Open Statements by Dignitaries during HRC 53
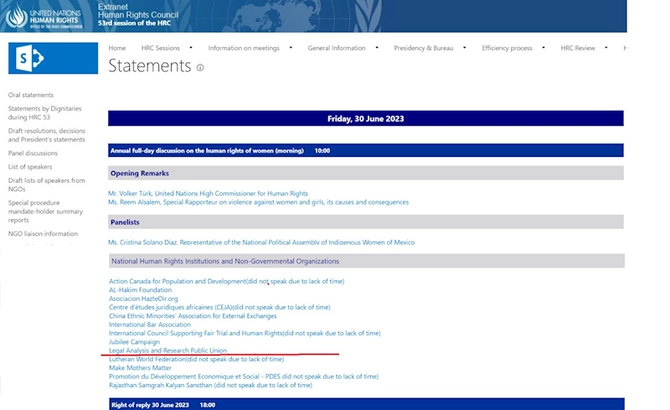Viewport: 670px width, 410px height. pyautogui.click(x=44, y=113)
